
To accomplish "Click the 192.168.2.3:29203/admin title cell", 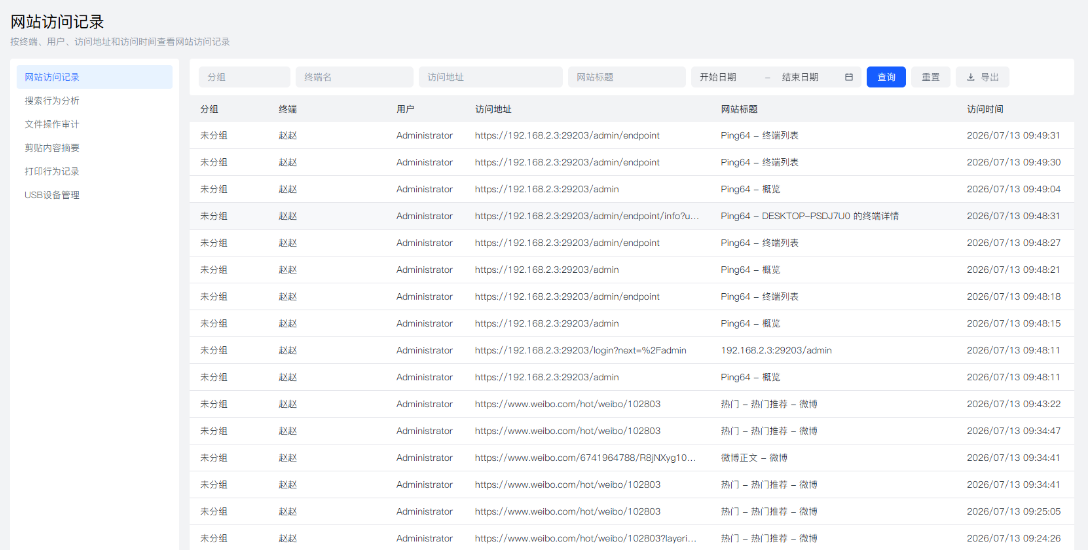I will (x=776, y=350).
